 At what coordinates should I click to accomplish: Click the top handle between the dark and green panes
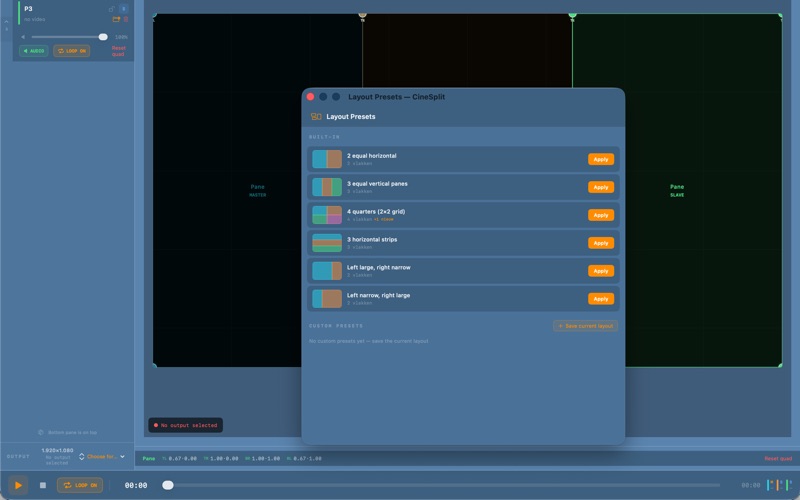[572, 16]
